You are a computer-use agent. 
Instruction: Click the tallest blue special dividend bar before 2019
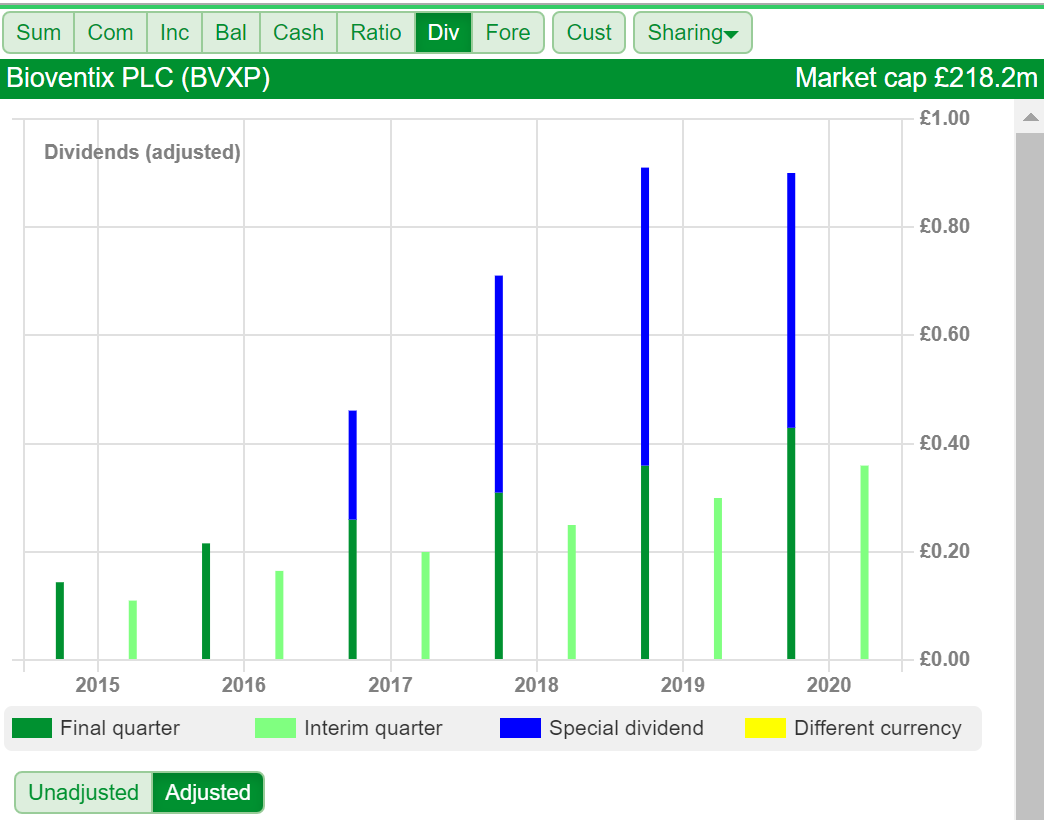(x=645, y=317)
